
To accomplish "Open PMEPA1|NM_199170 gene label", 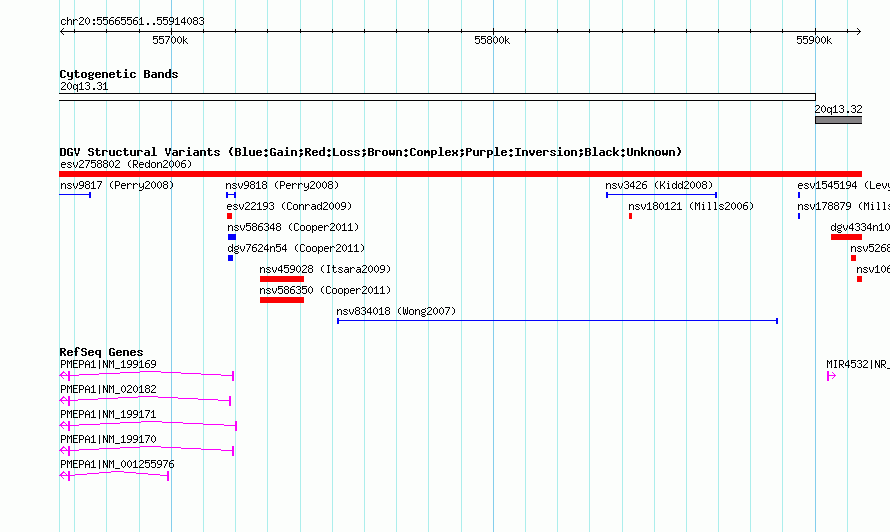I will click(108, 439).
